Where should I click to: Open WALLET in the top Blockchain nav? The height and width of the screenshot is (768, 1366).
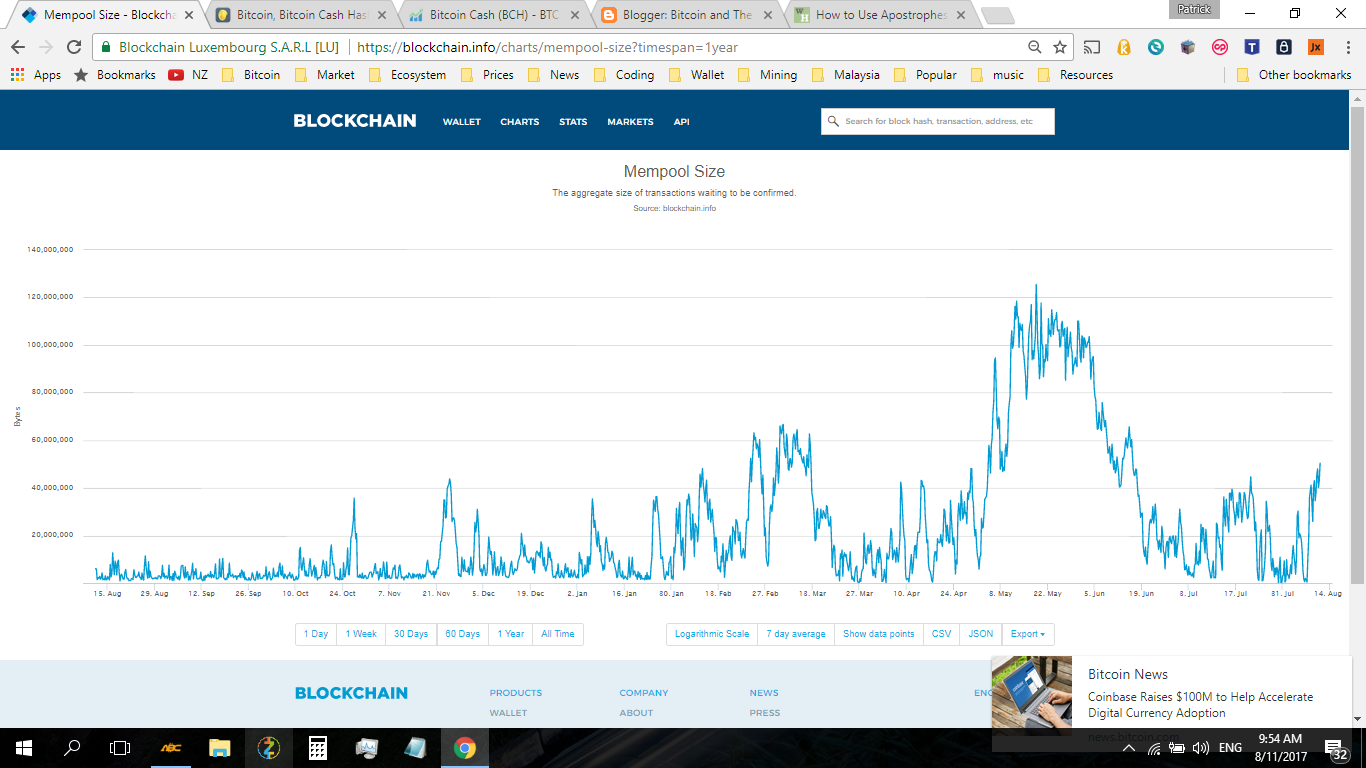click(462, 122)
